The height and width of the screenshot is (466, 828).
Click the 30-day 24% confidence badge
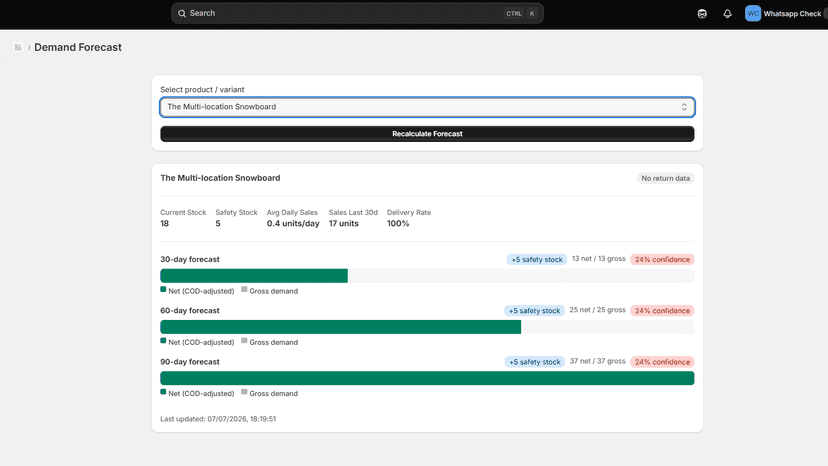coord(662,259)
